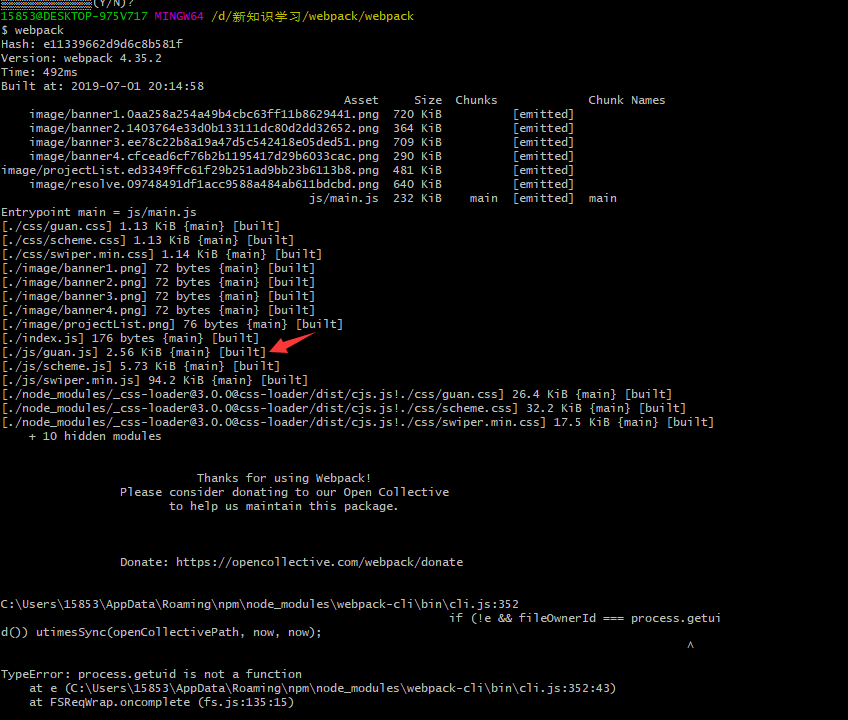
Task: Click the [./image/banner1.png] module line
Action: 158,269
